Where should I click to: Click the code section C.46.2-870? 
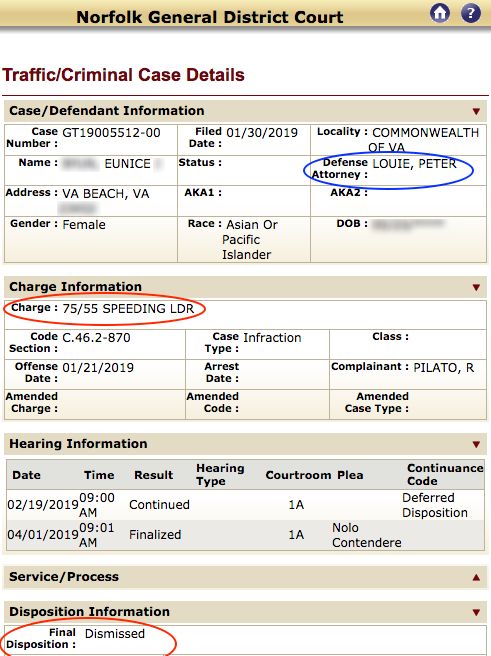pyautogui.click(x=96, y=338)
